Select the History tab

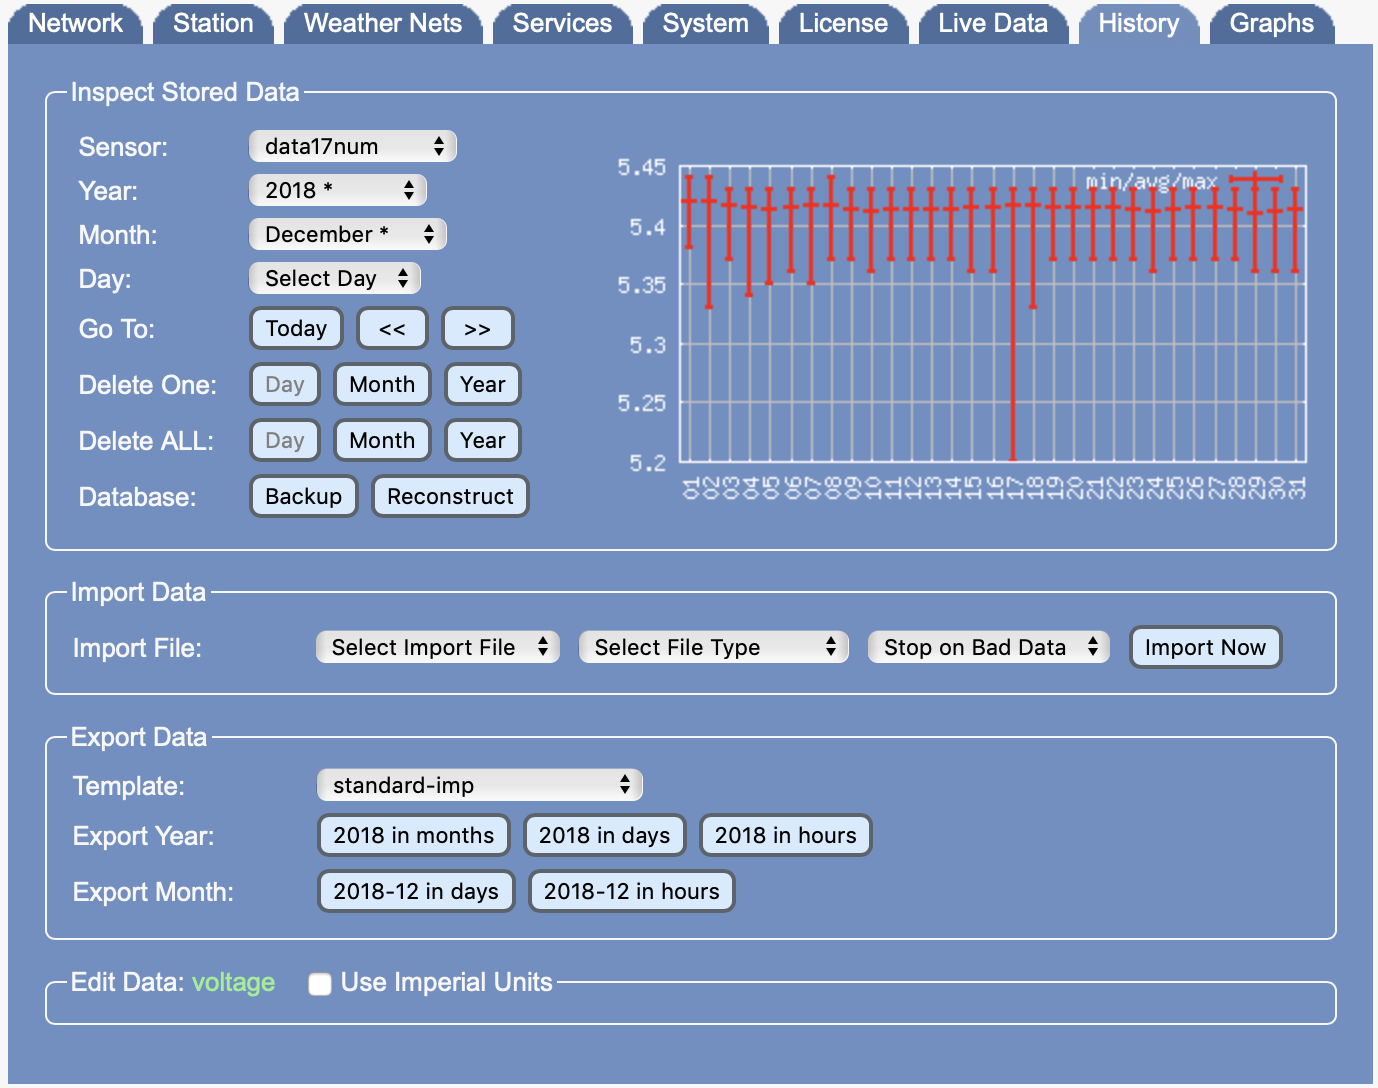[x=1139, y=23]
